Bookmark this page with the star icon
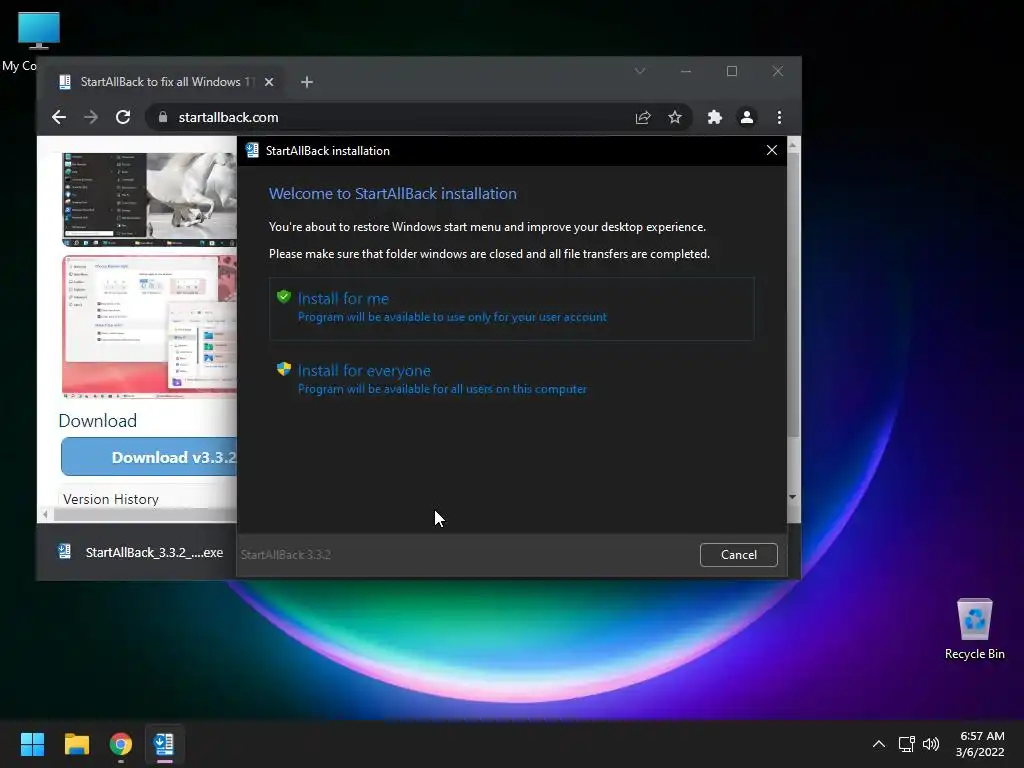1024x768 pixels. (x=675, y=117)
